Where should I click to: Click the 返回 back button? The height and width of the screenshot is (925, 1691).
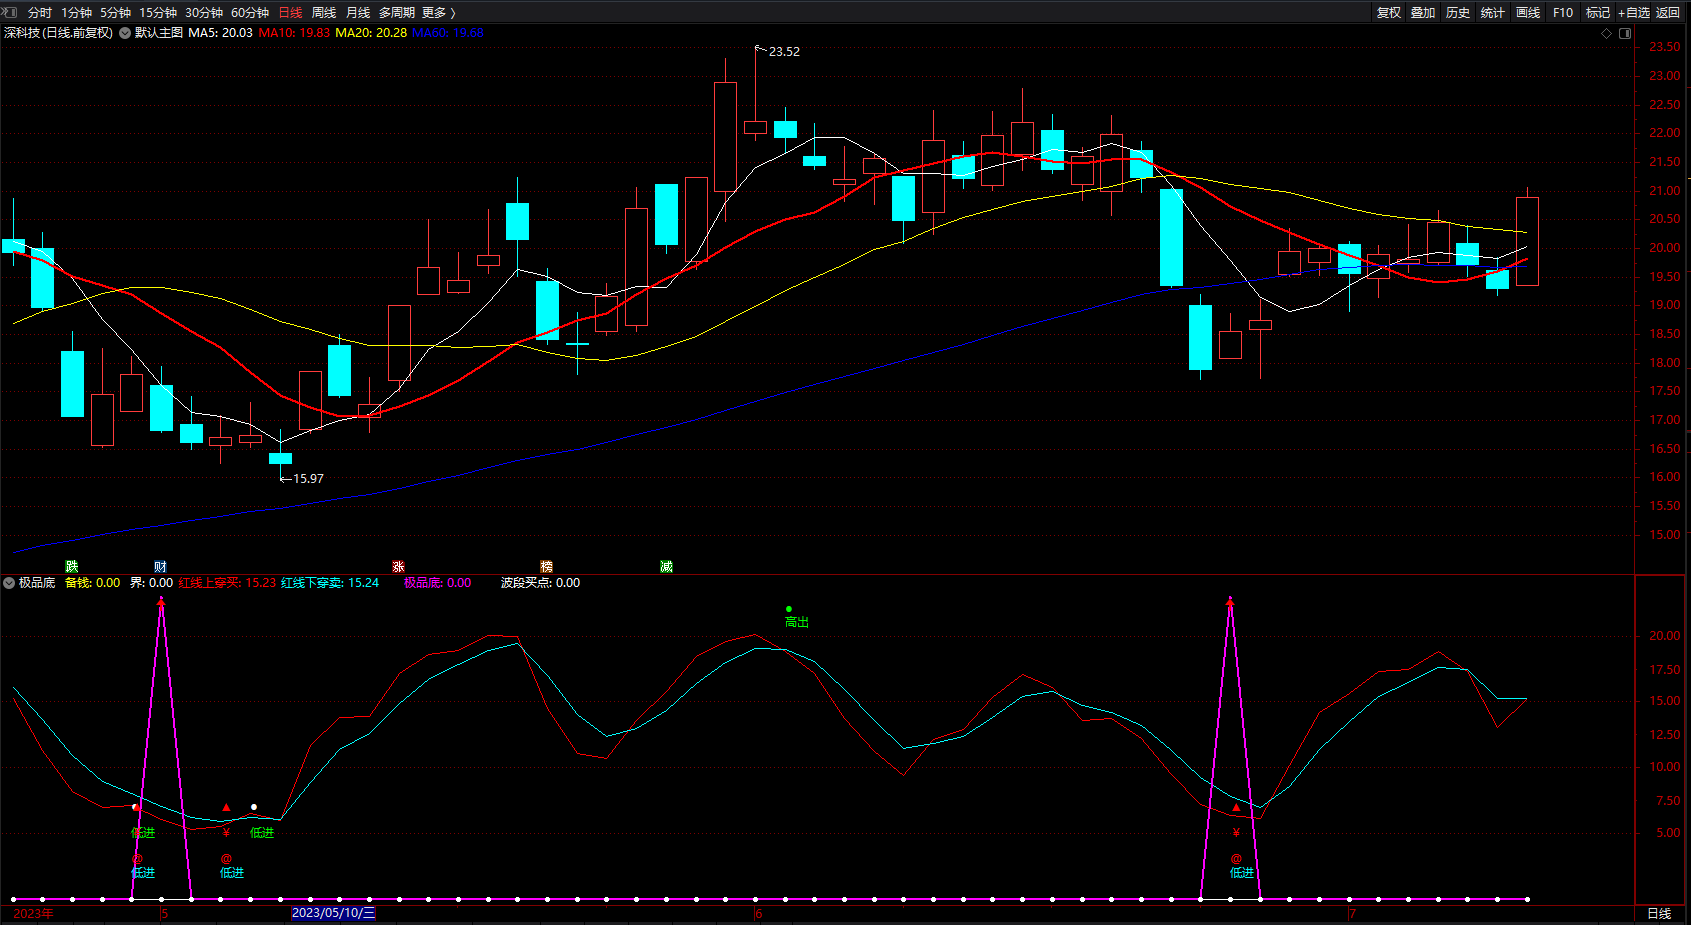point(1668,13)
